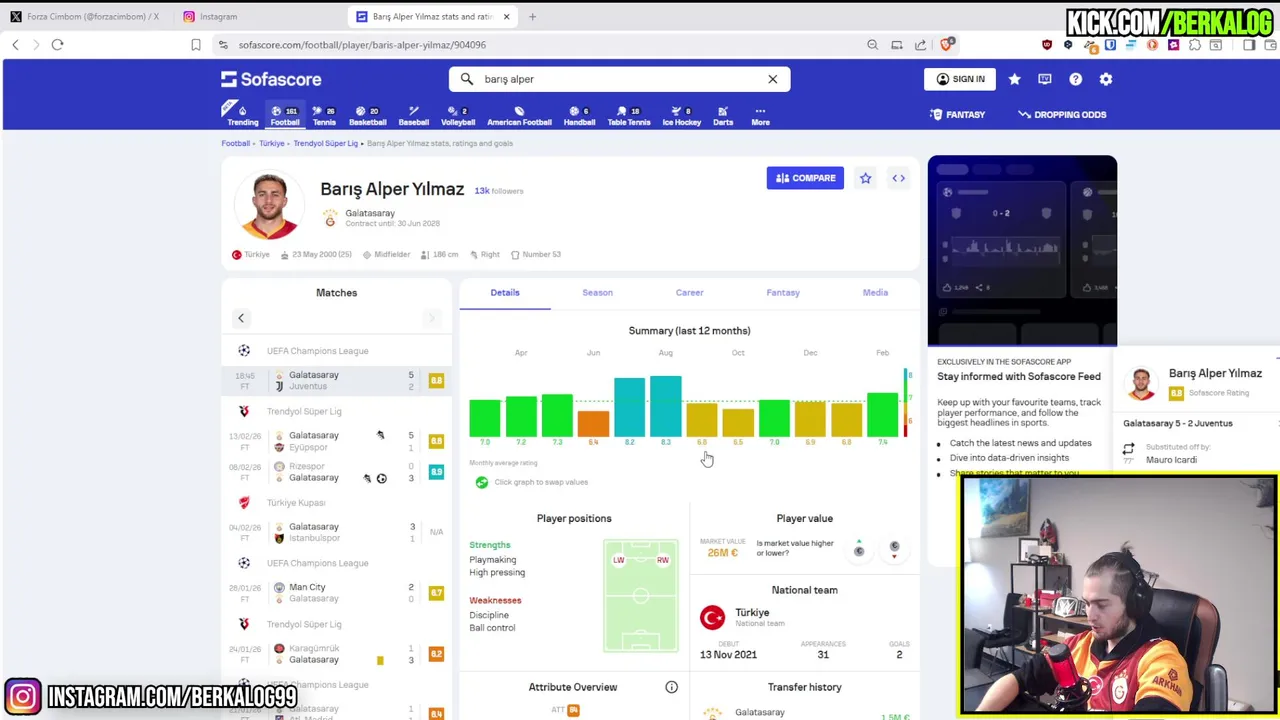Click the Sign In button
The image size is (1280, 720).
point(959,79)
